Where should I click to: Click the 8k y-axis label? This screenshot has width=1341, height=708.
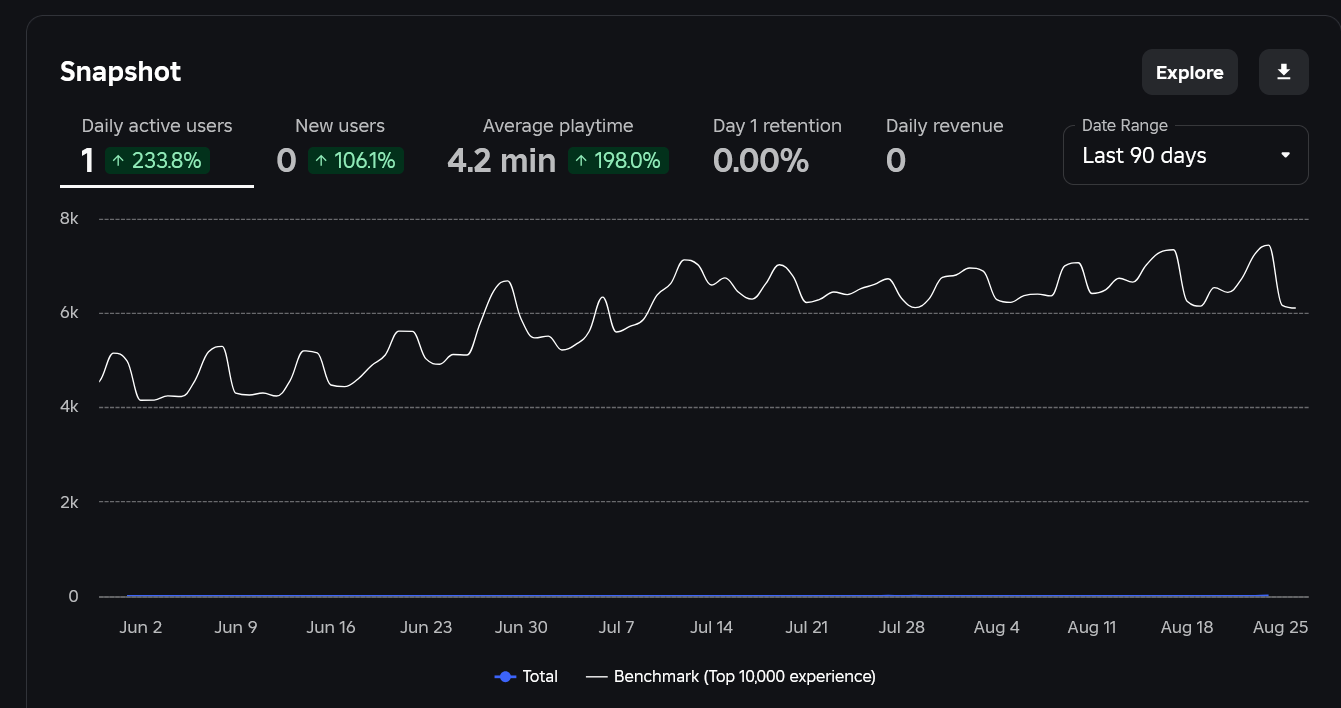point(69,219)
